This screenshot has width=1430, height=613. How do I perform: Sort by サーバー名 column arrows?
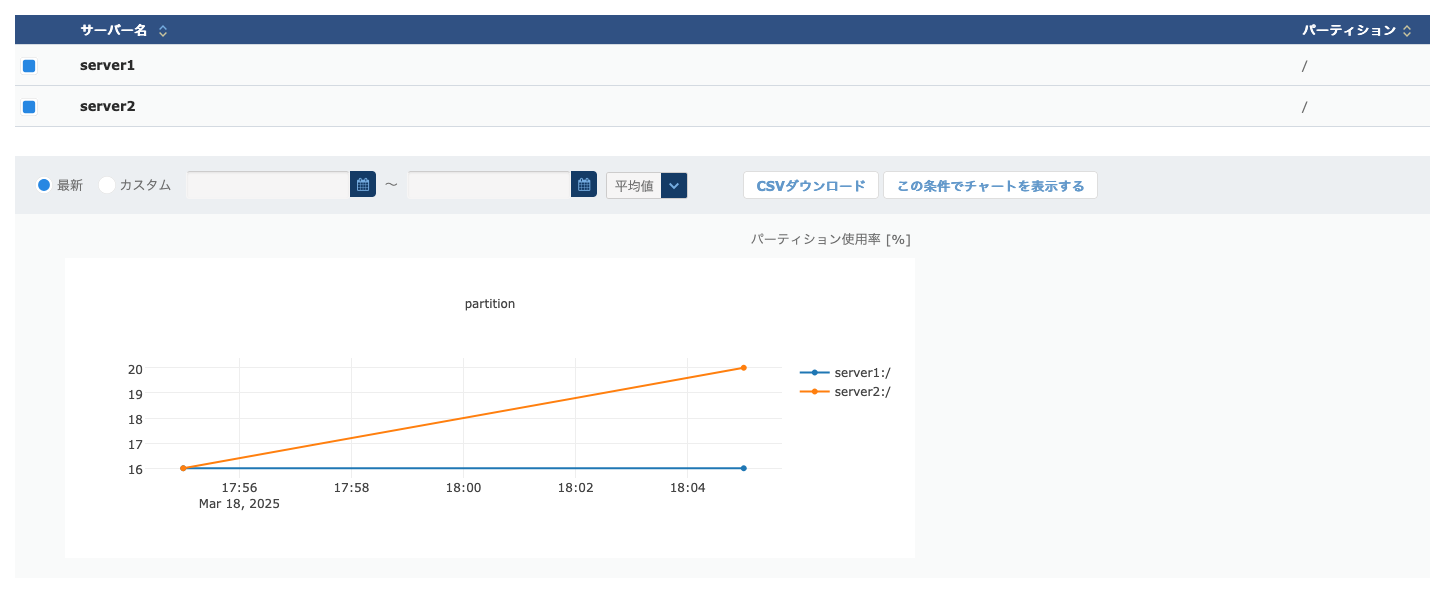[163, 31]
